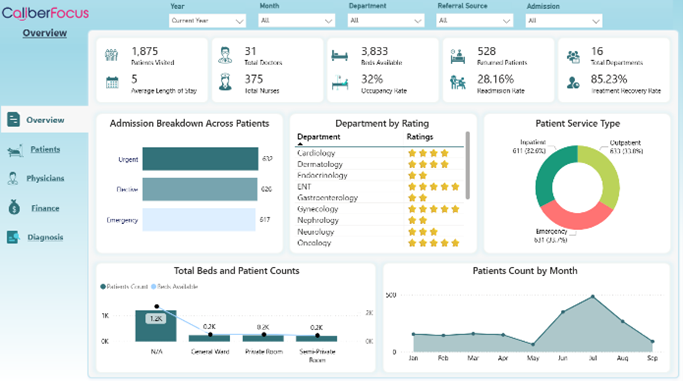This screenshot has width=683, height=381.
Task: Select the Elective admission bar
Action: point(200,189)
